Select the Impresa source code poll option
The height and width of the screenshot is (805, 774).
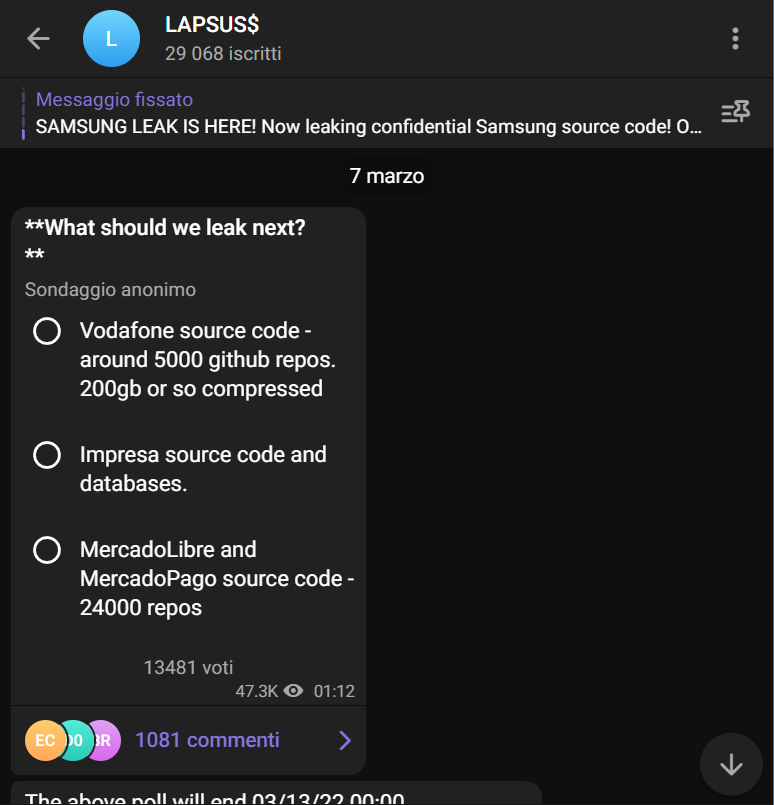coord(47,456)
